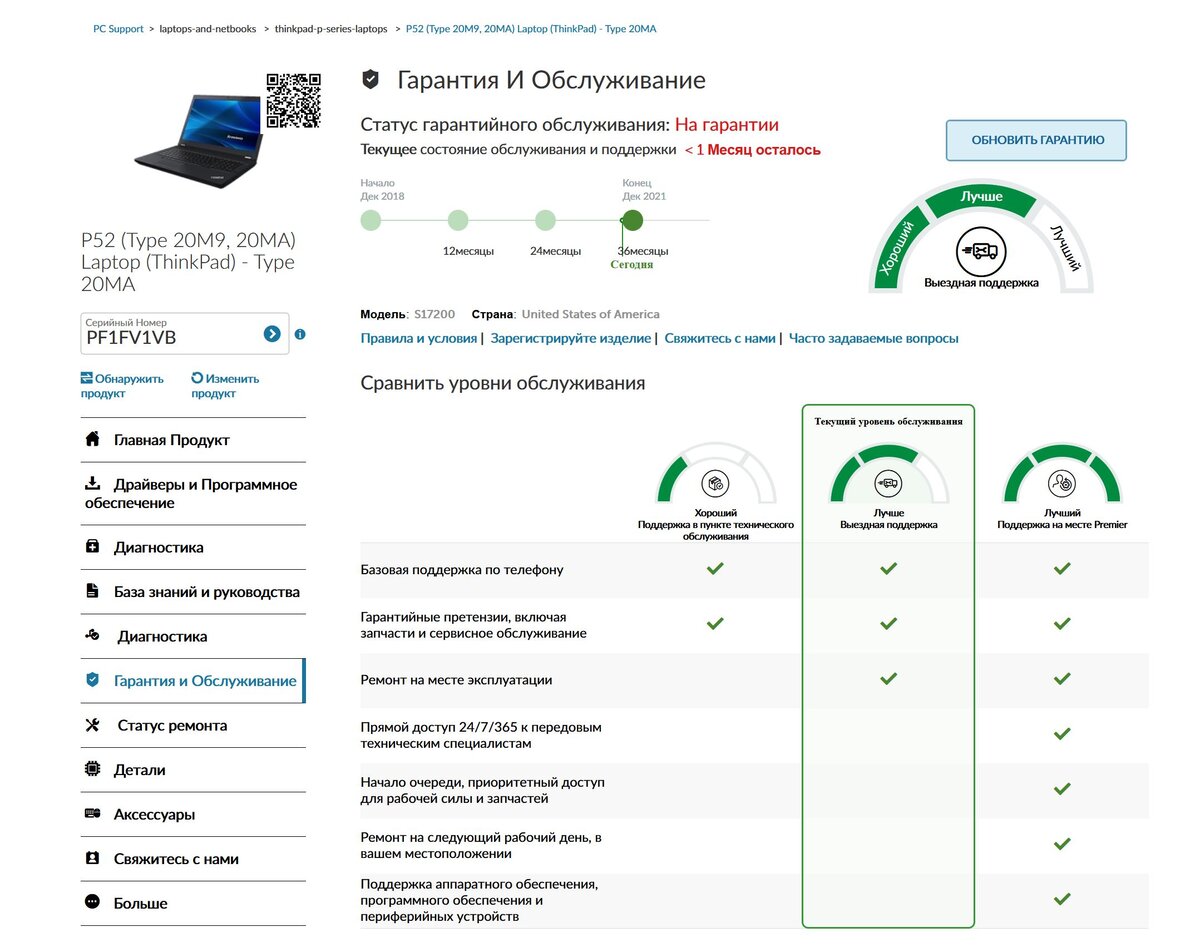The width and height of the screenshot is (1200, 947).
Task: Click the truck icon in large warranty gauge
Action: (980, 251)
